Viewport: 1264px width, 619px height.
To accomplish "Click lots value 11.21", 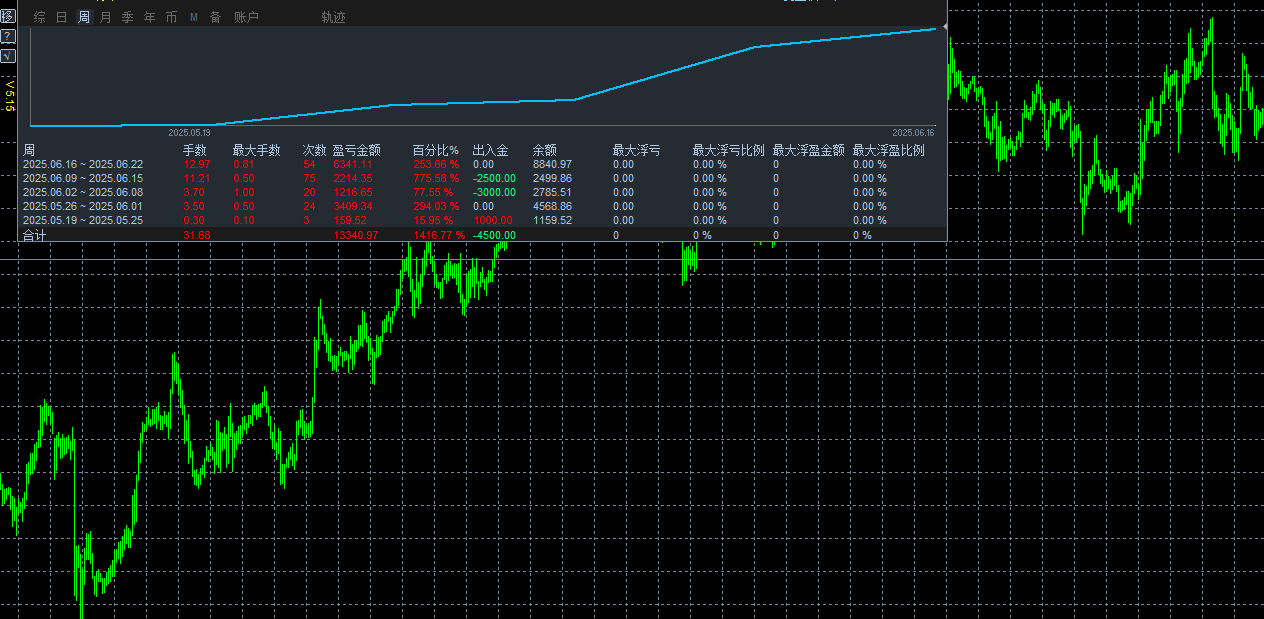I will click(x=197, y=178).
